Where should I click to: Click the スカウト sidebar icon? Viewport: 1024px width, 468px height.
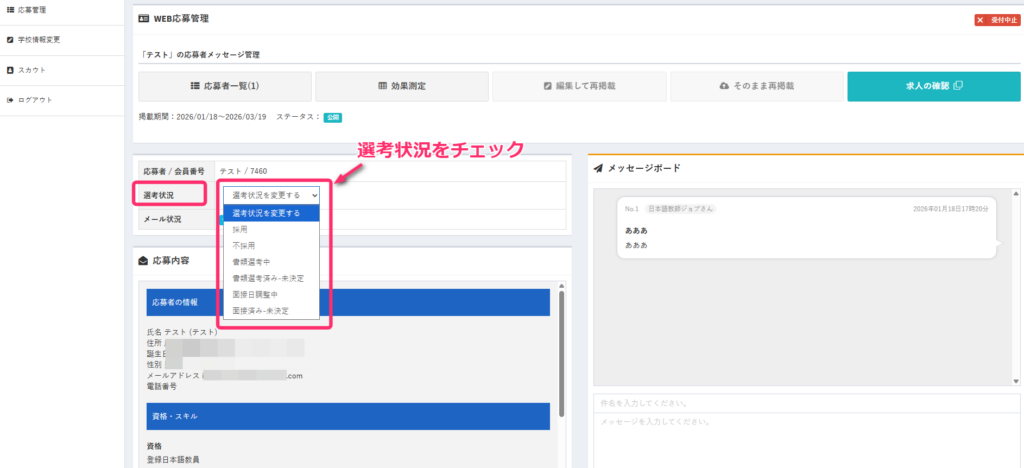(x=9, y=70)
